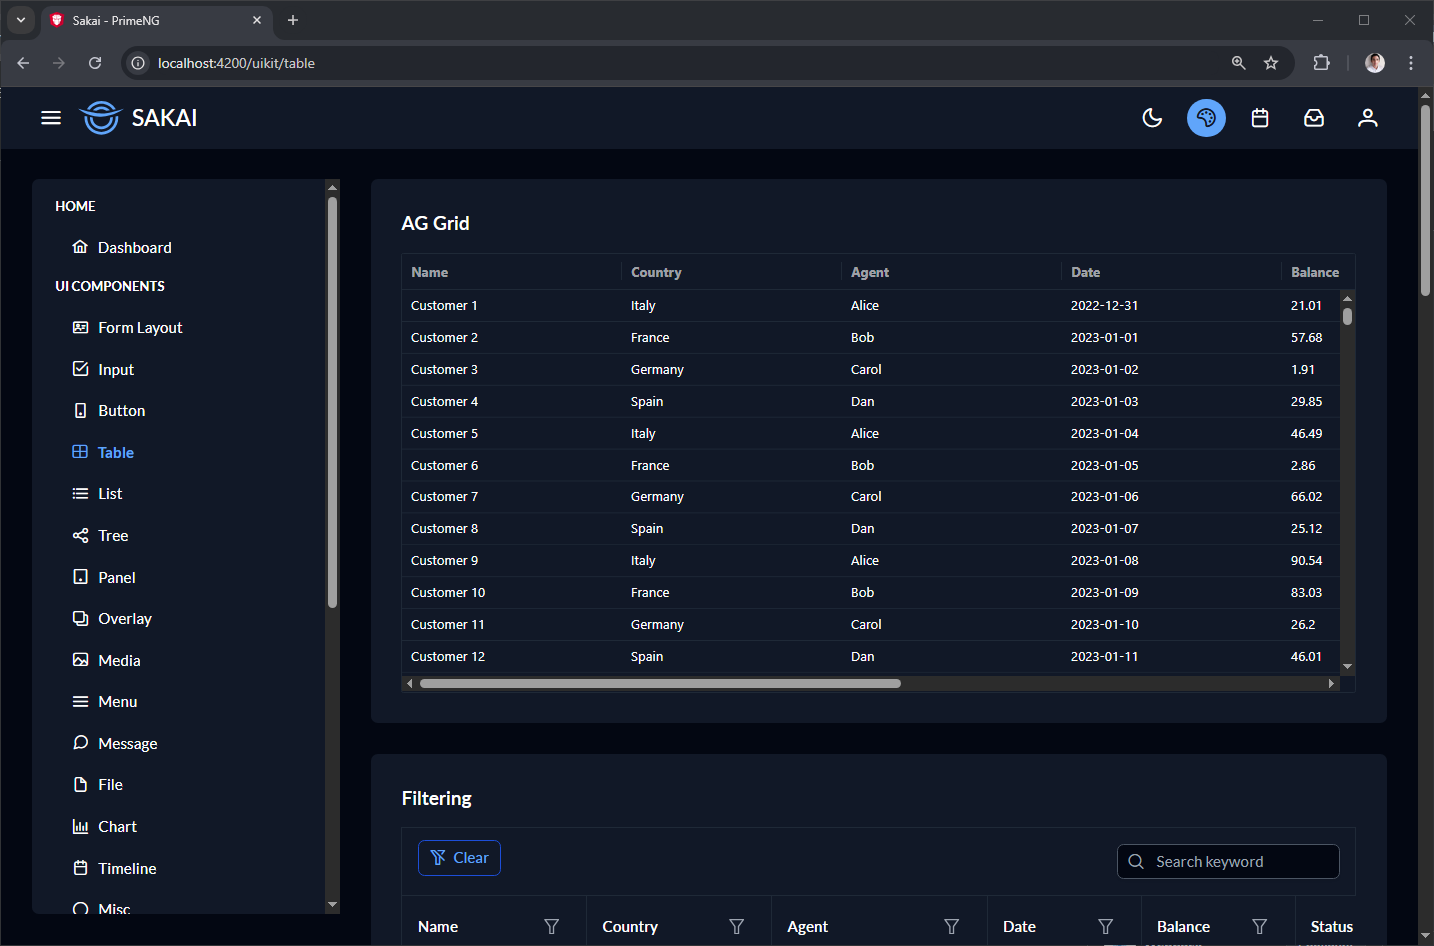Open the user profile icon
Screen dimensions: 1434x946
point(1368,118)
